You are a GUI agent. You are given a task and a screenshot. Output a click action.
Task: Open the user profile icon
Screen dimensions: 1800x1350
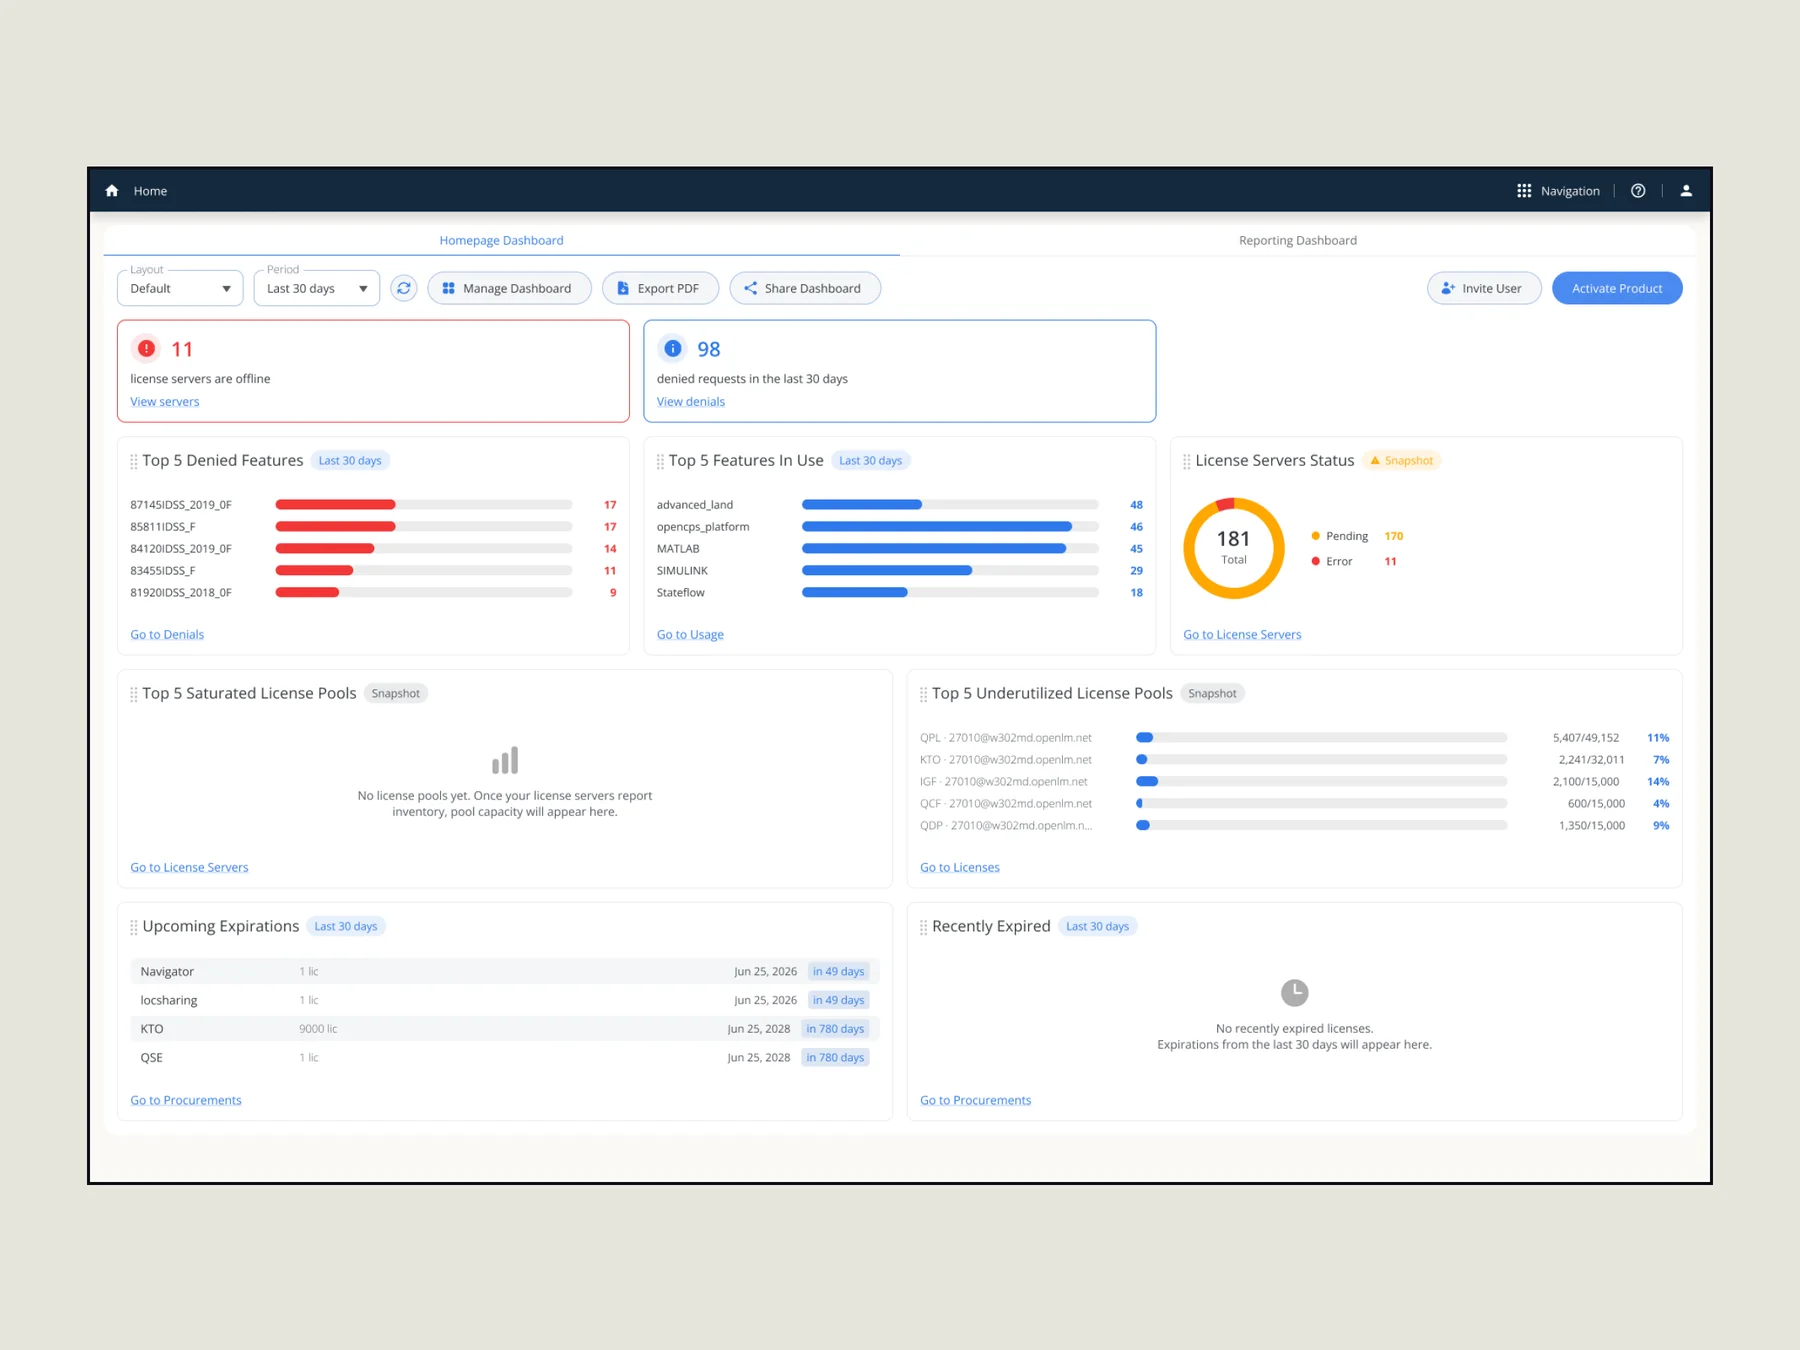point(1686,191)
